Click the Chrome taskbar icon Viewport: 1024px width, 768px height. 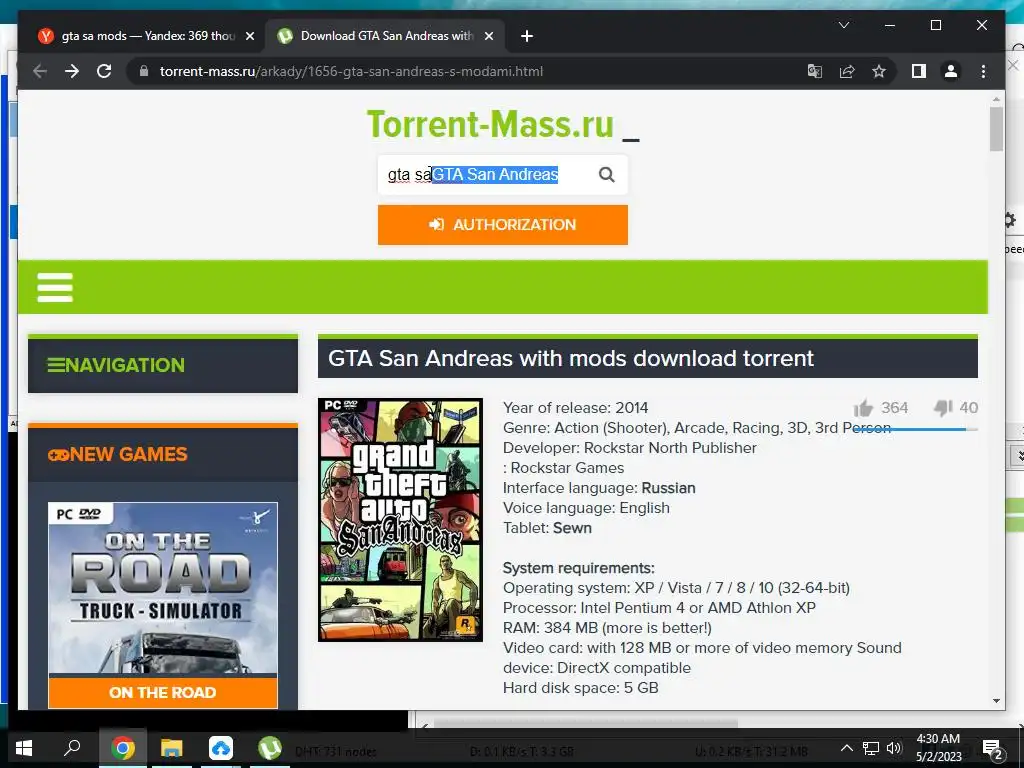pos(123,748)
